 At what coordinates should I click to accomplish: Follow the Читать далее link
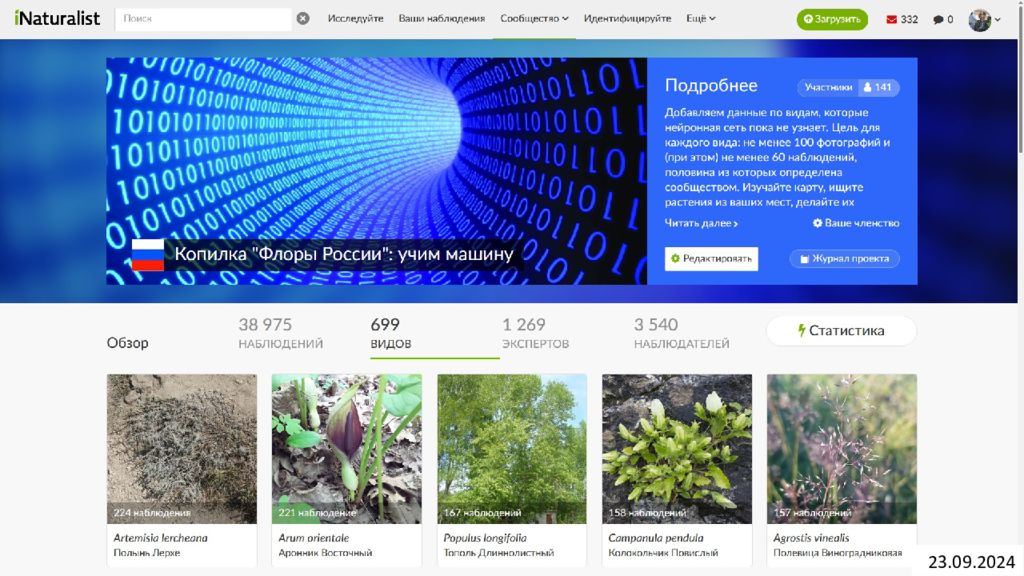pos(701,223)
